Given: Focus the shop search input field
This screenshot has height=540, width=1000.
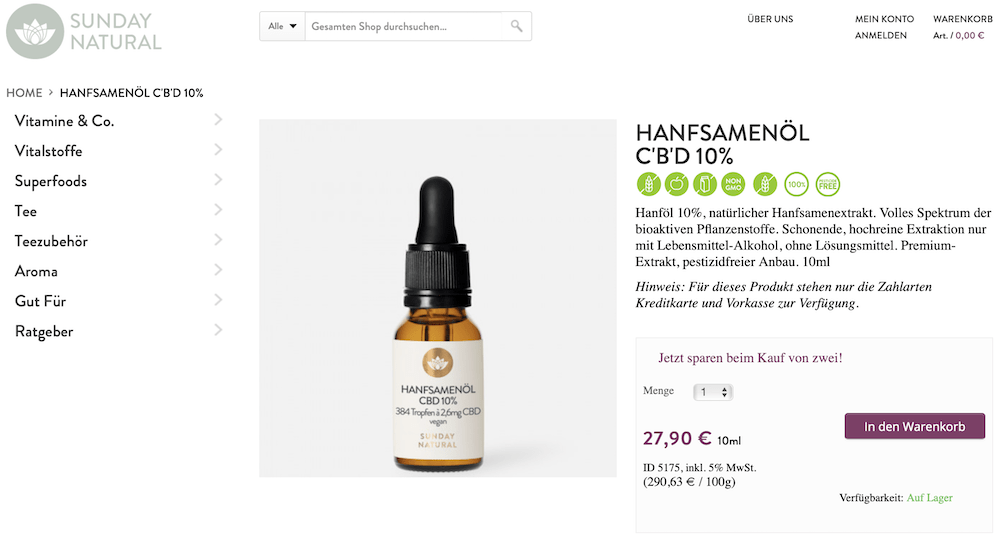Looking at the screenshot, I should pyautogui.click(x=405, y=26).
